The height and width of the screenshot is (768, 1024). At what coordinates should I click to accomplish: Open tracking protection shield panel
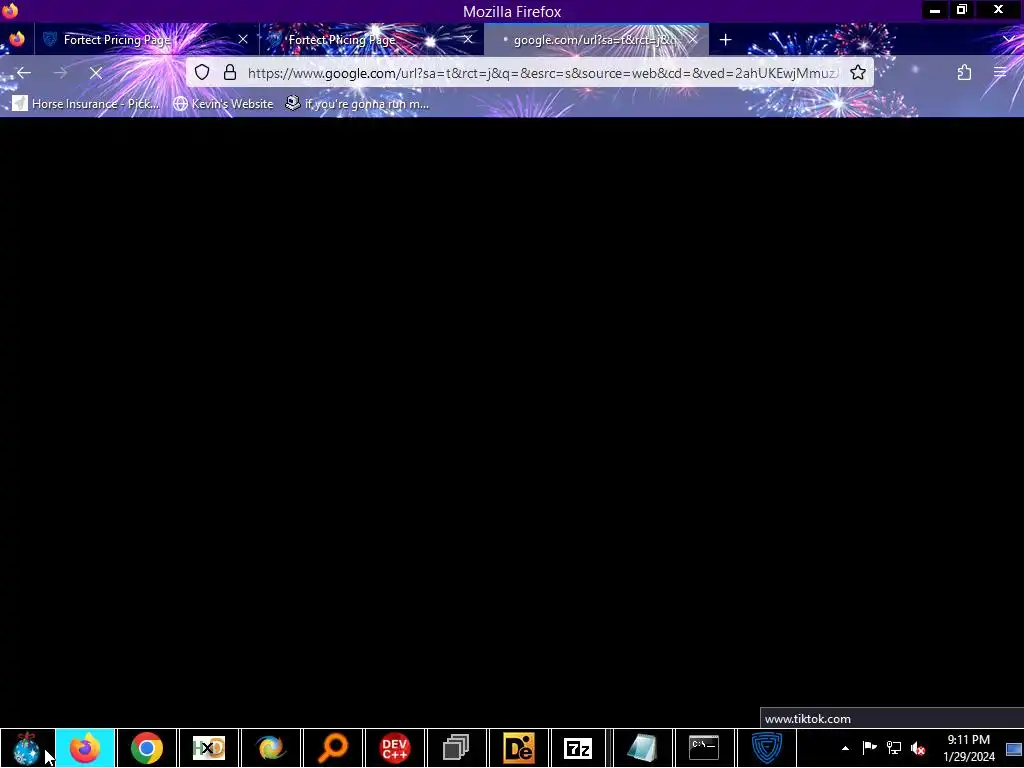click(x=202, y=72)
